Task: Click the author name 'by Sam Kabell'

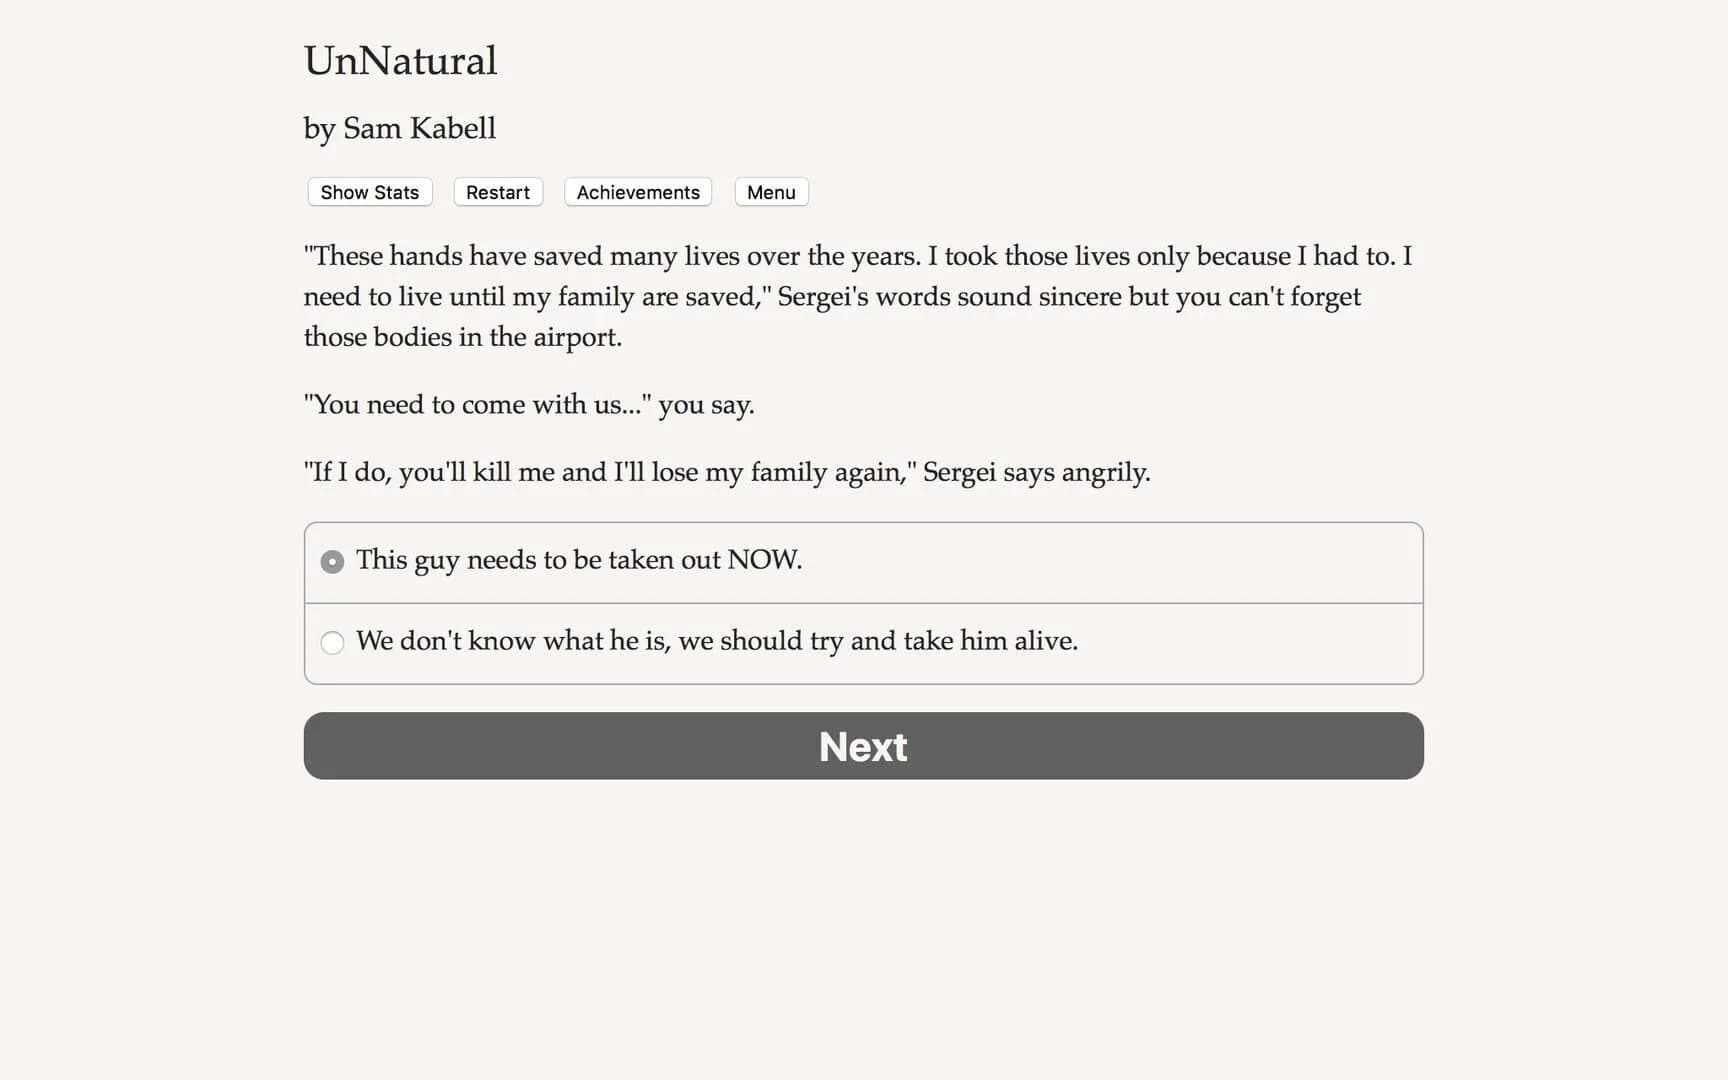Action: click(x=399, y=128)
